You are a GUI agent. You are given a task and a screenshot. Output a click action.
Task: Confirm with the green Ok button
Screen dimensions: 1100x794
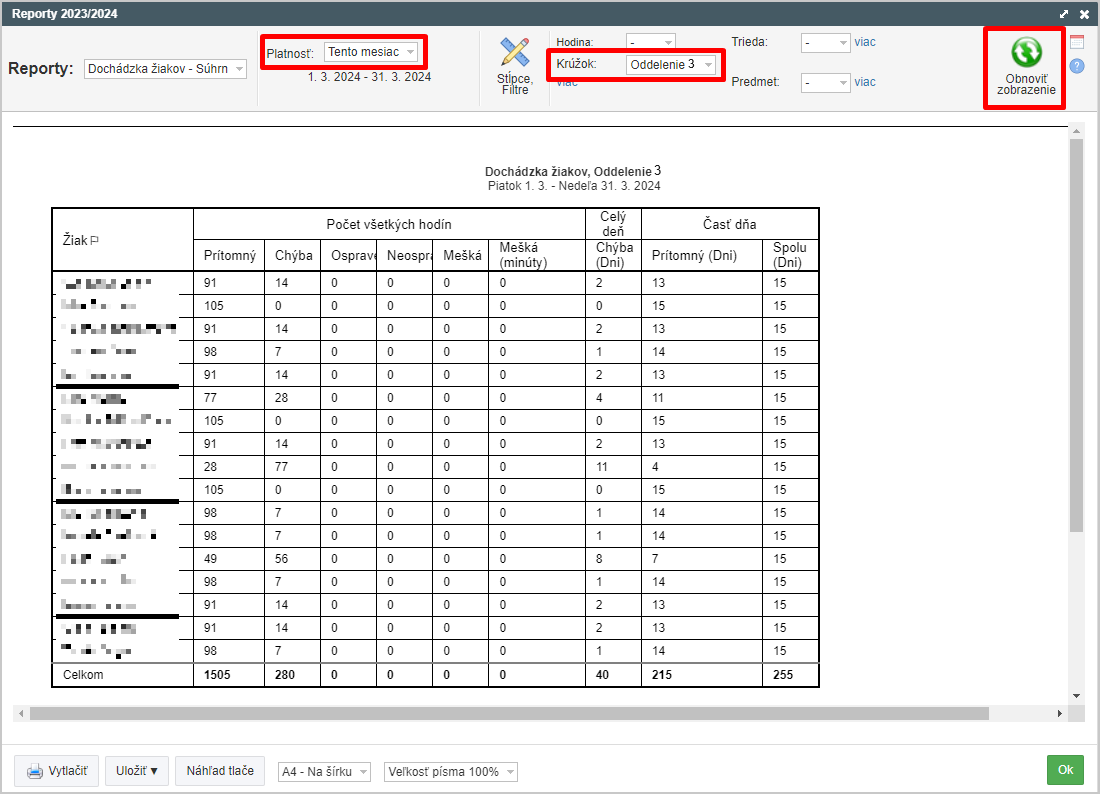pos(1065,770)
